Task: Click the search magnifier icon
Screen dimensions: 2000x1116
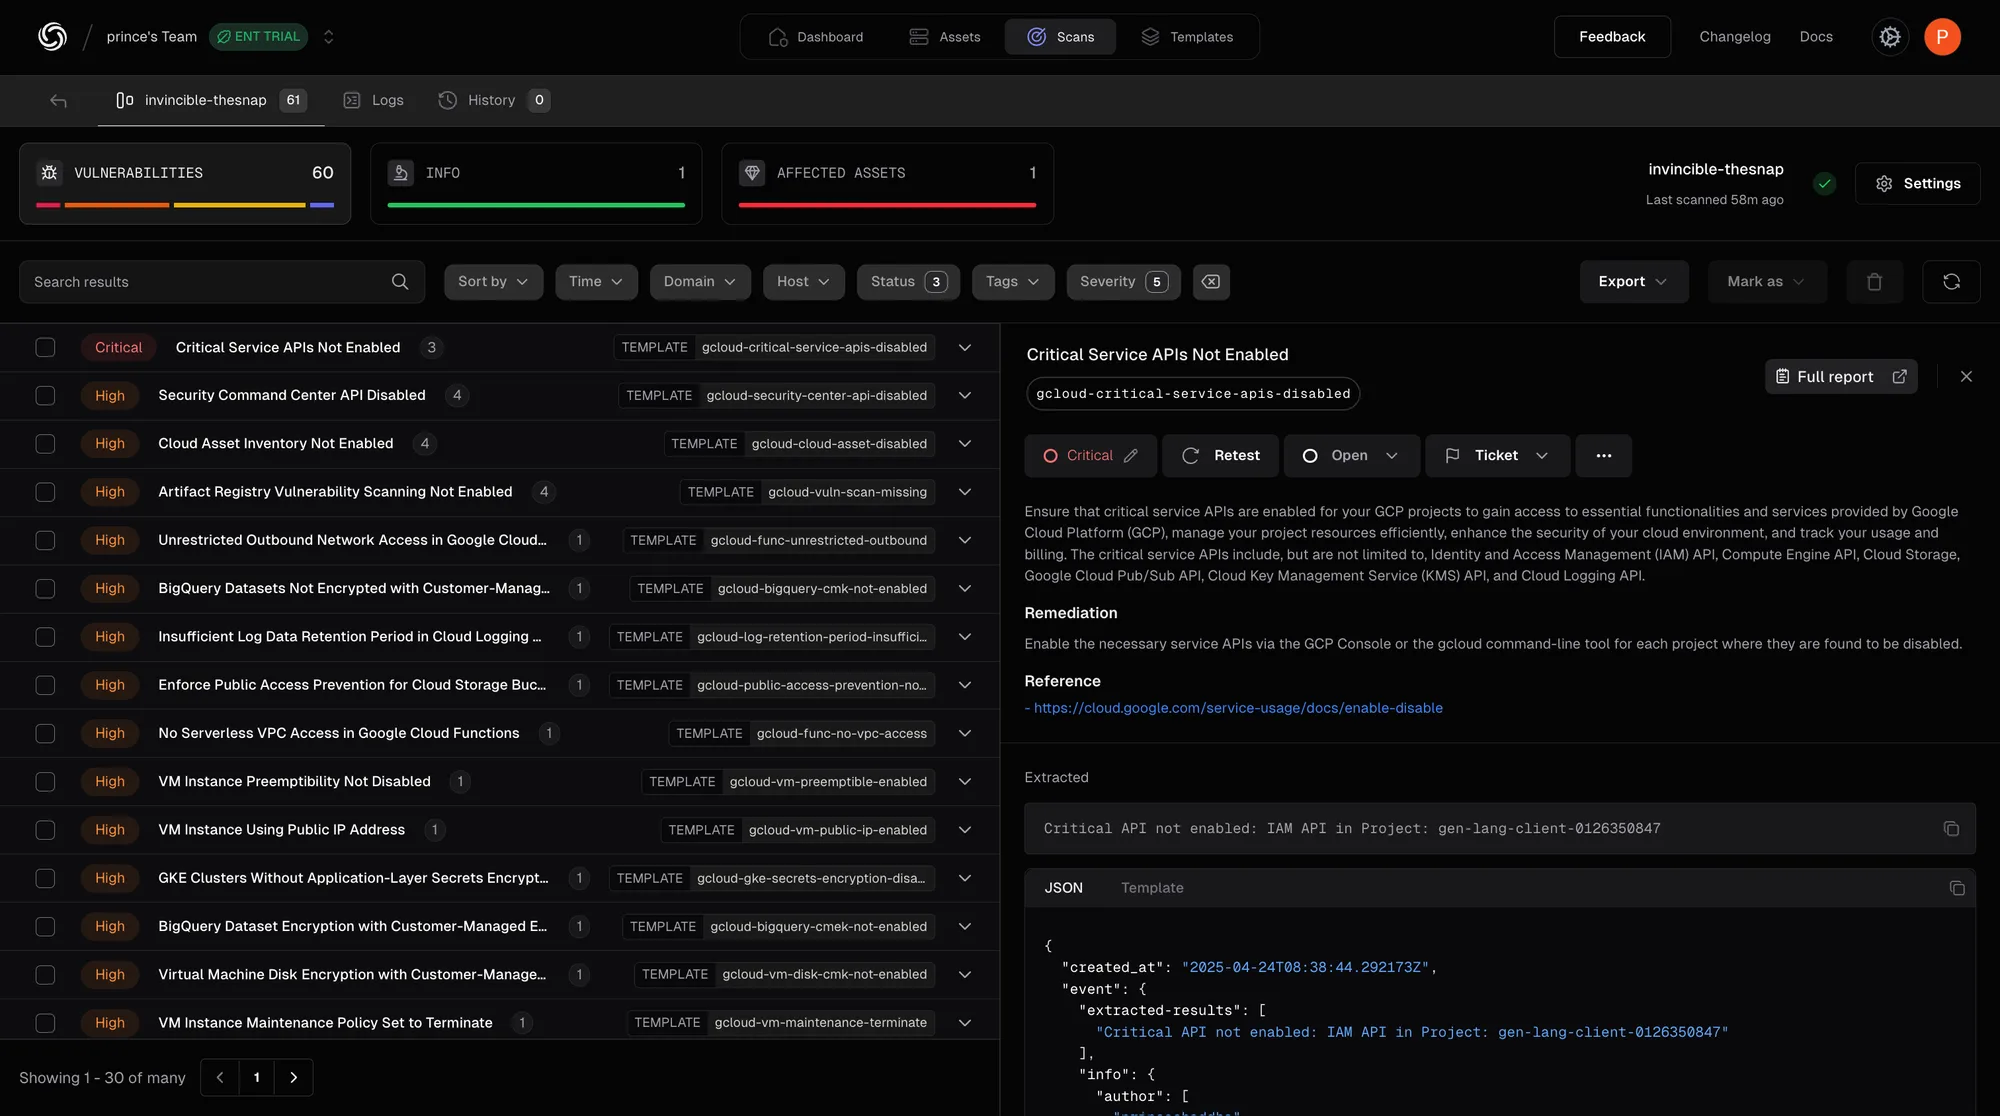Action: click(399, 282)
